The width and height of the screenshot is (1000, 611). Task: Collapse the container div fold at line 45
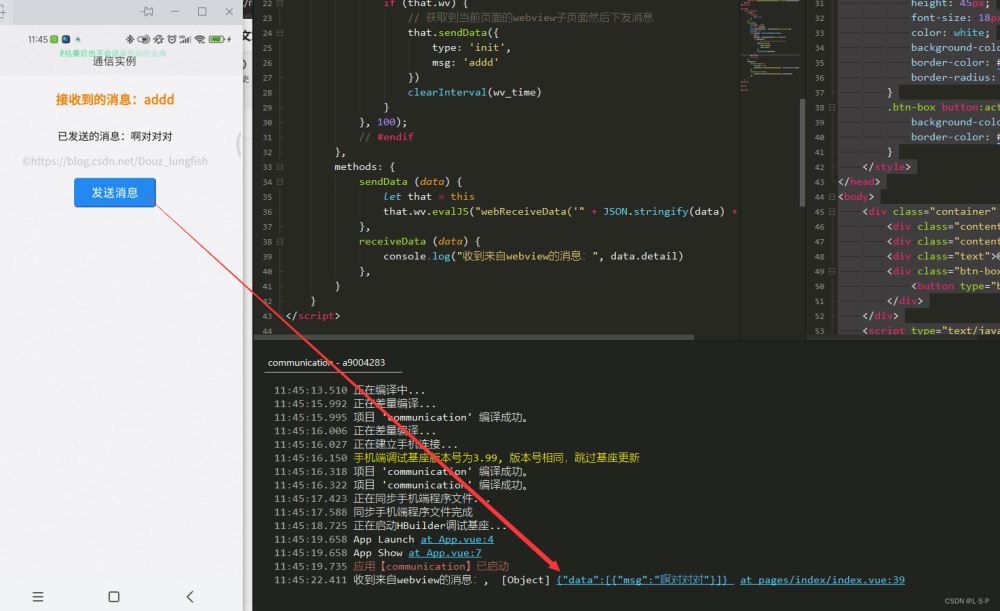(x=832, y=212)
